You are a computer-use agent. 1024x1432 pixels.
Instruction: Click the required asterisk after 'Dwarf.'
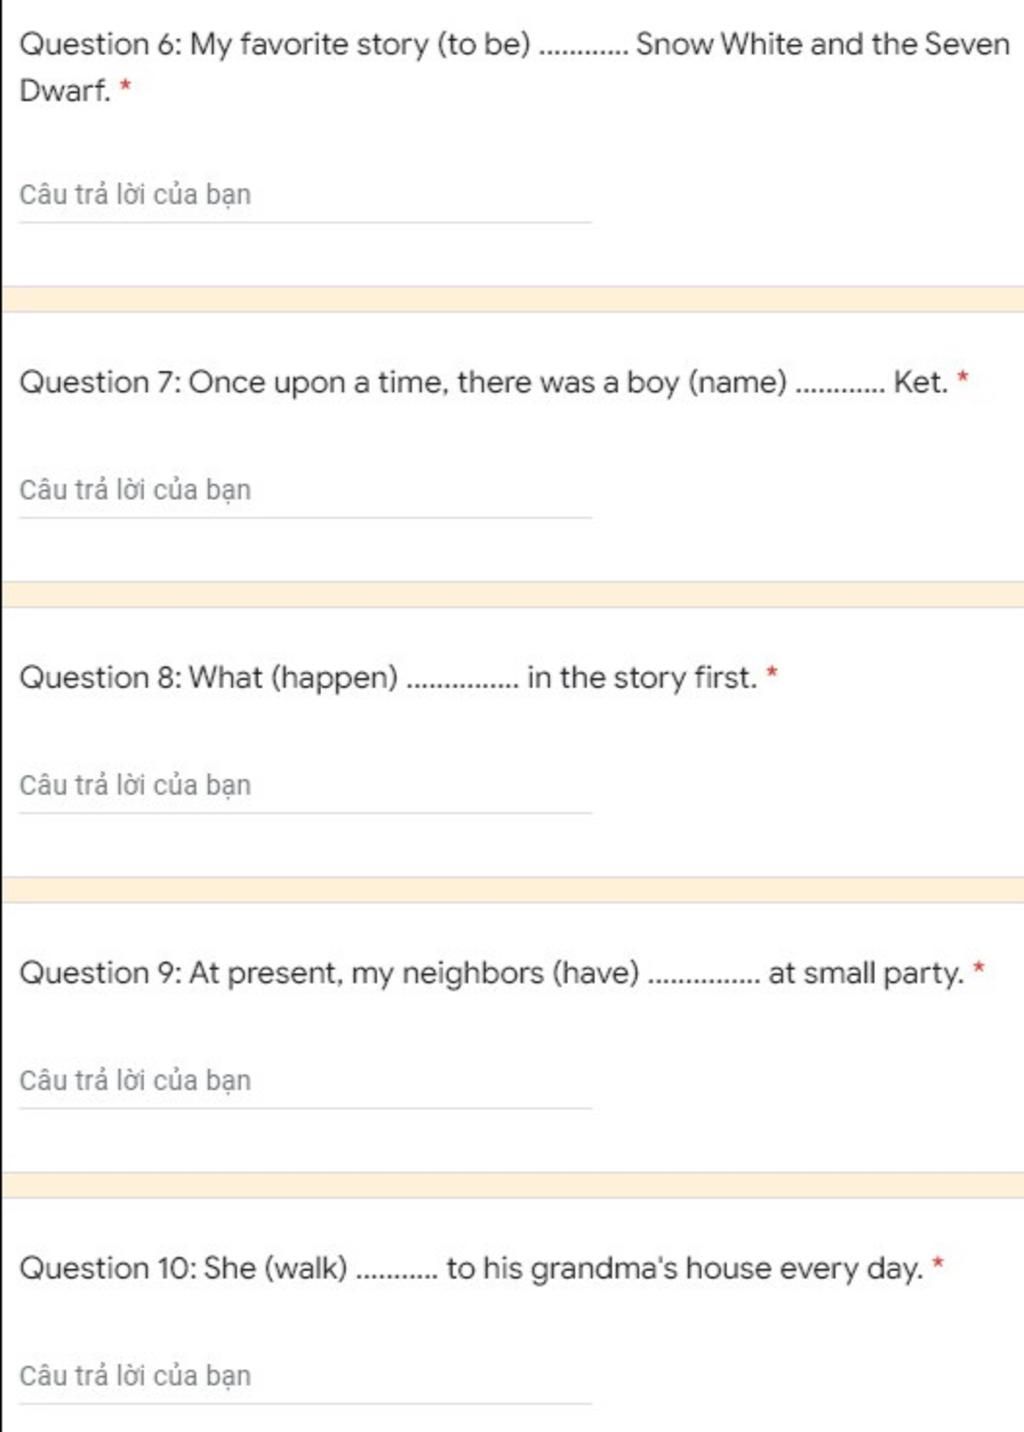click(125, 86)
